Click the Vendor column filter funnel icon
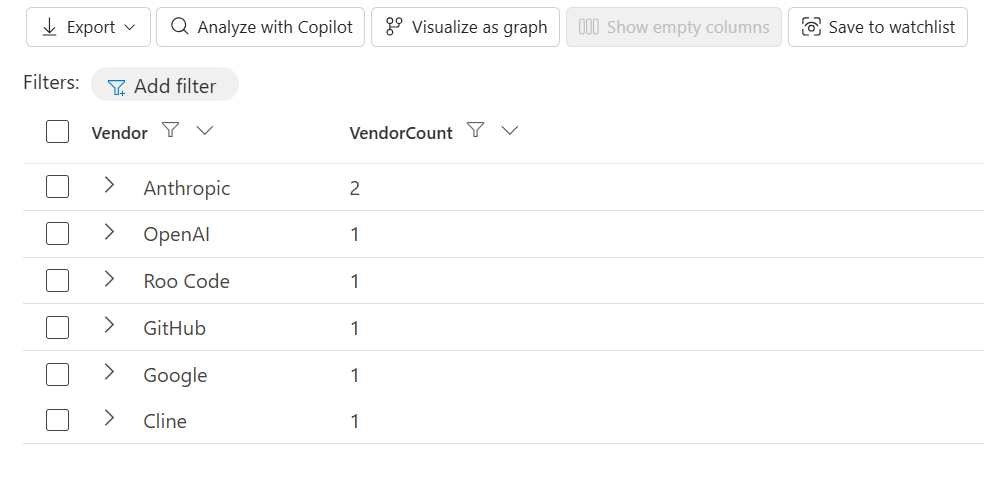 click(170, 130)
